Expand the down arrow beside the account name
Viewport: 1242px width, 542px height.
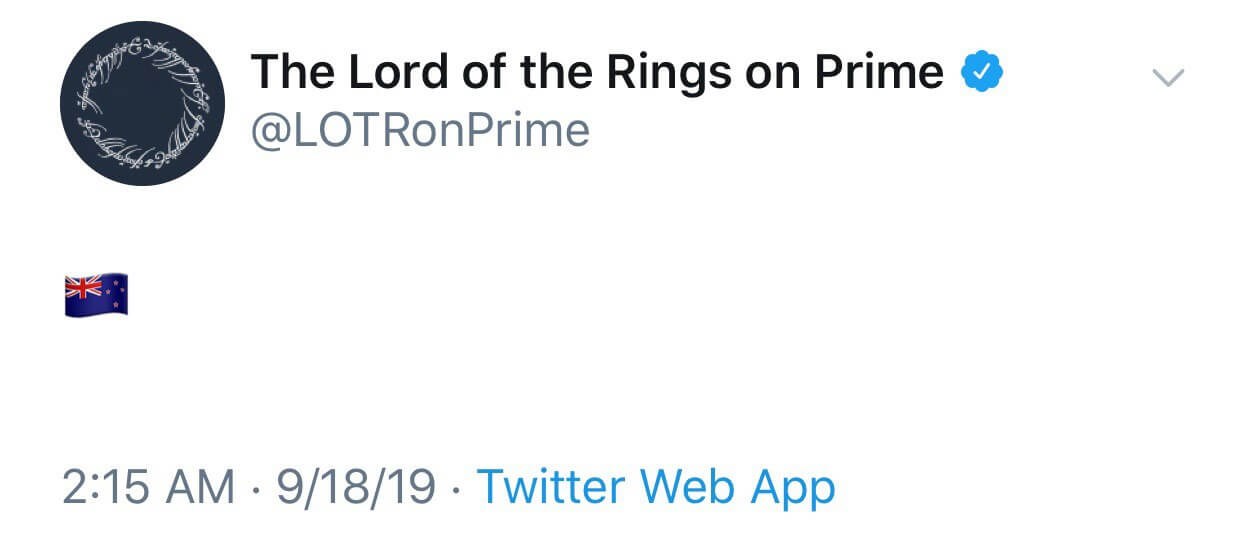click(x=1168, y=77)
